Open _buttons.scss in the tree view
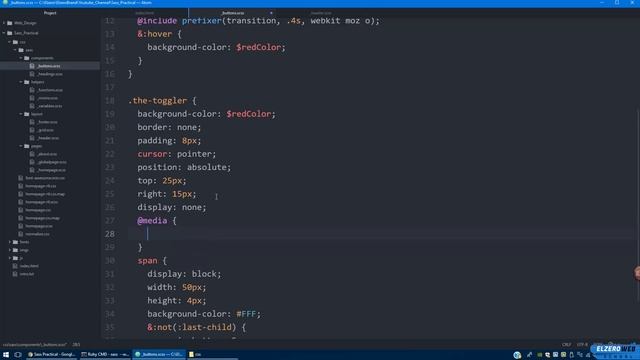This screenshot has width=640, height=360. click(49, 66)
